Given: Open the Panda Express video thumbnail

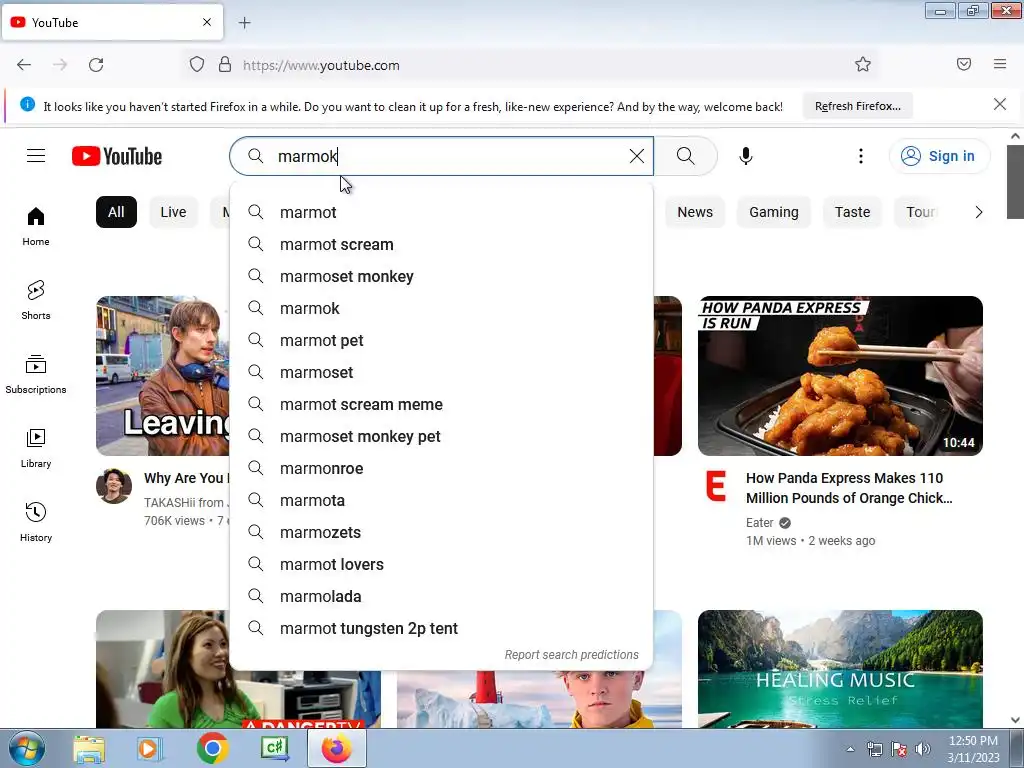Looking at the screenshot, I should [x=840, y=376].
